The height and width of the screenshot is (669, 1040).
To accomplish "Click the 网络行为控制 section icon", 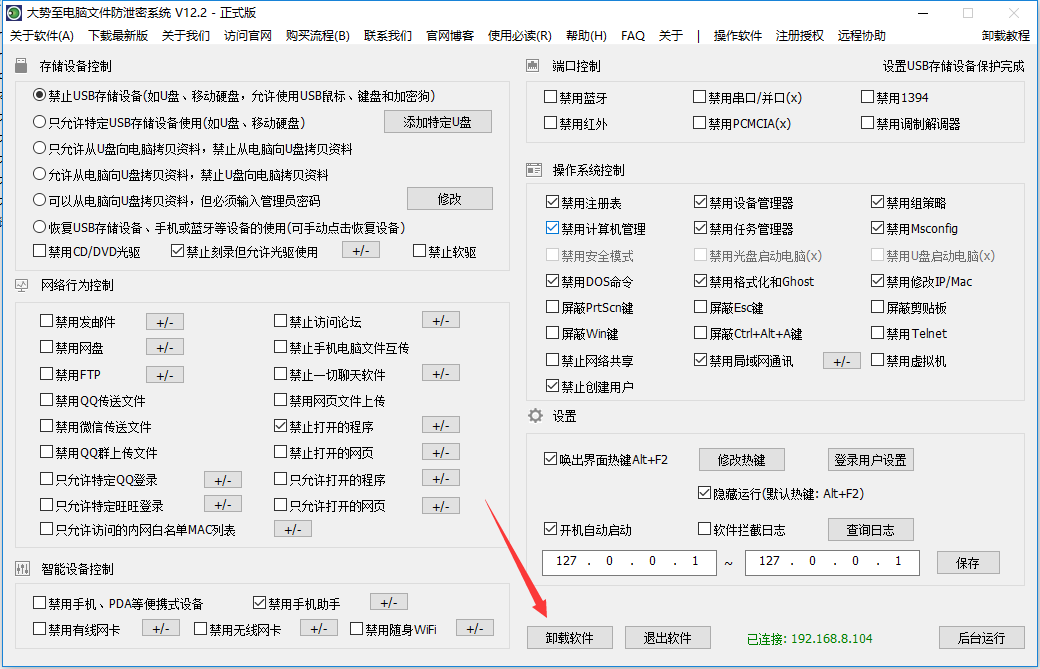I will click(x=23, y=285).
